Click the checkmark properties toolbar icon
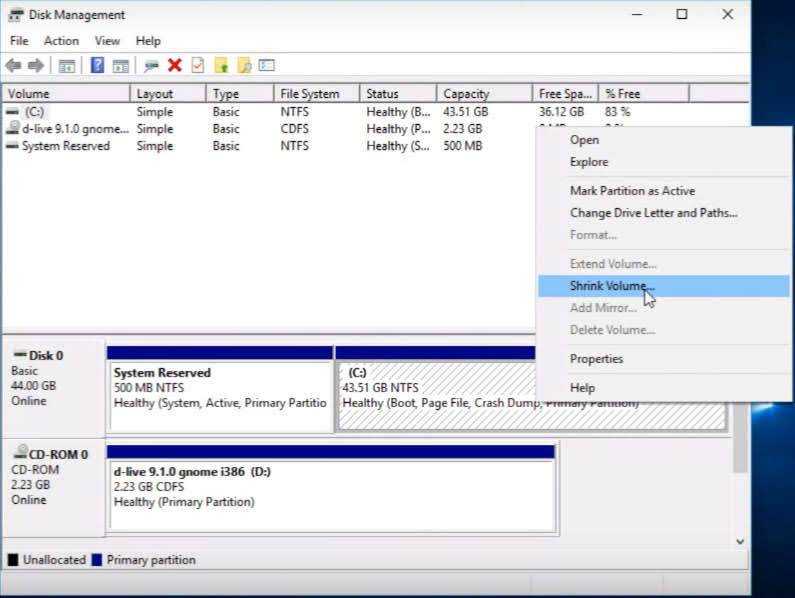795x598 pixels. 198,65
